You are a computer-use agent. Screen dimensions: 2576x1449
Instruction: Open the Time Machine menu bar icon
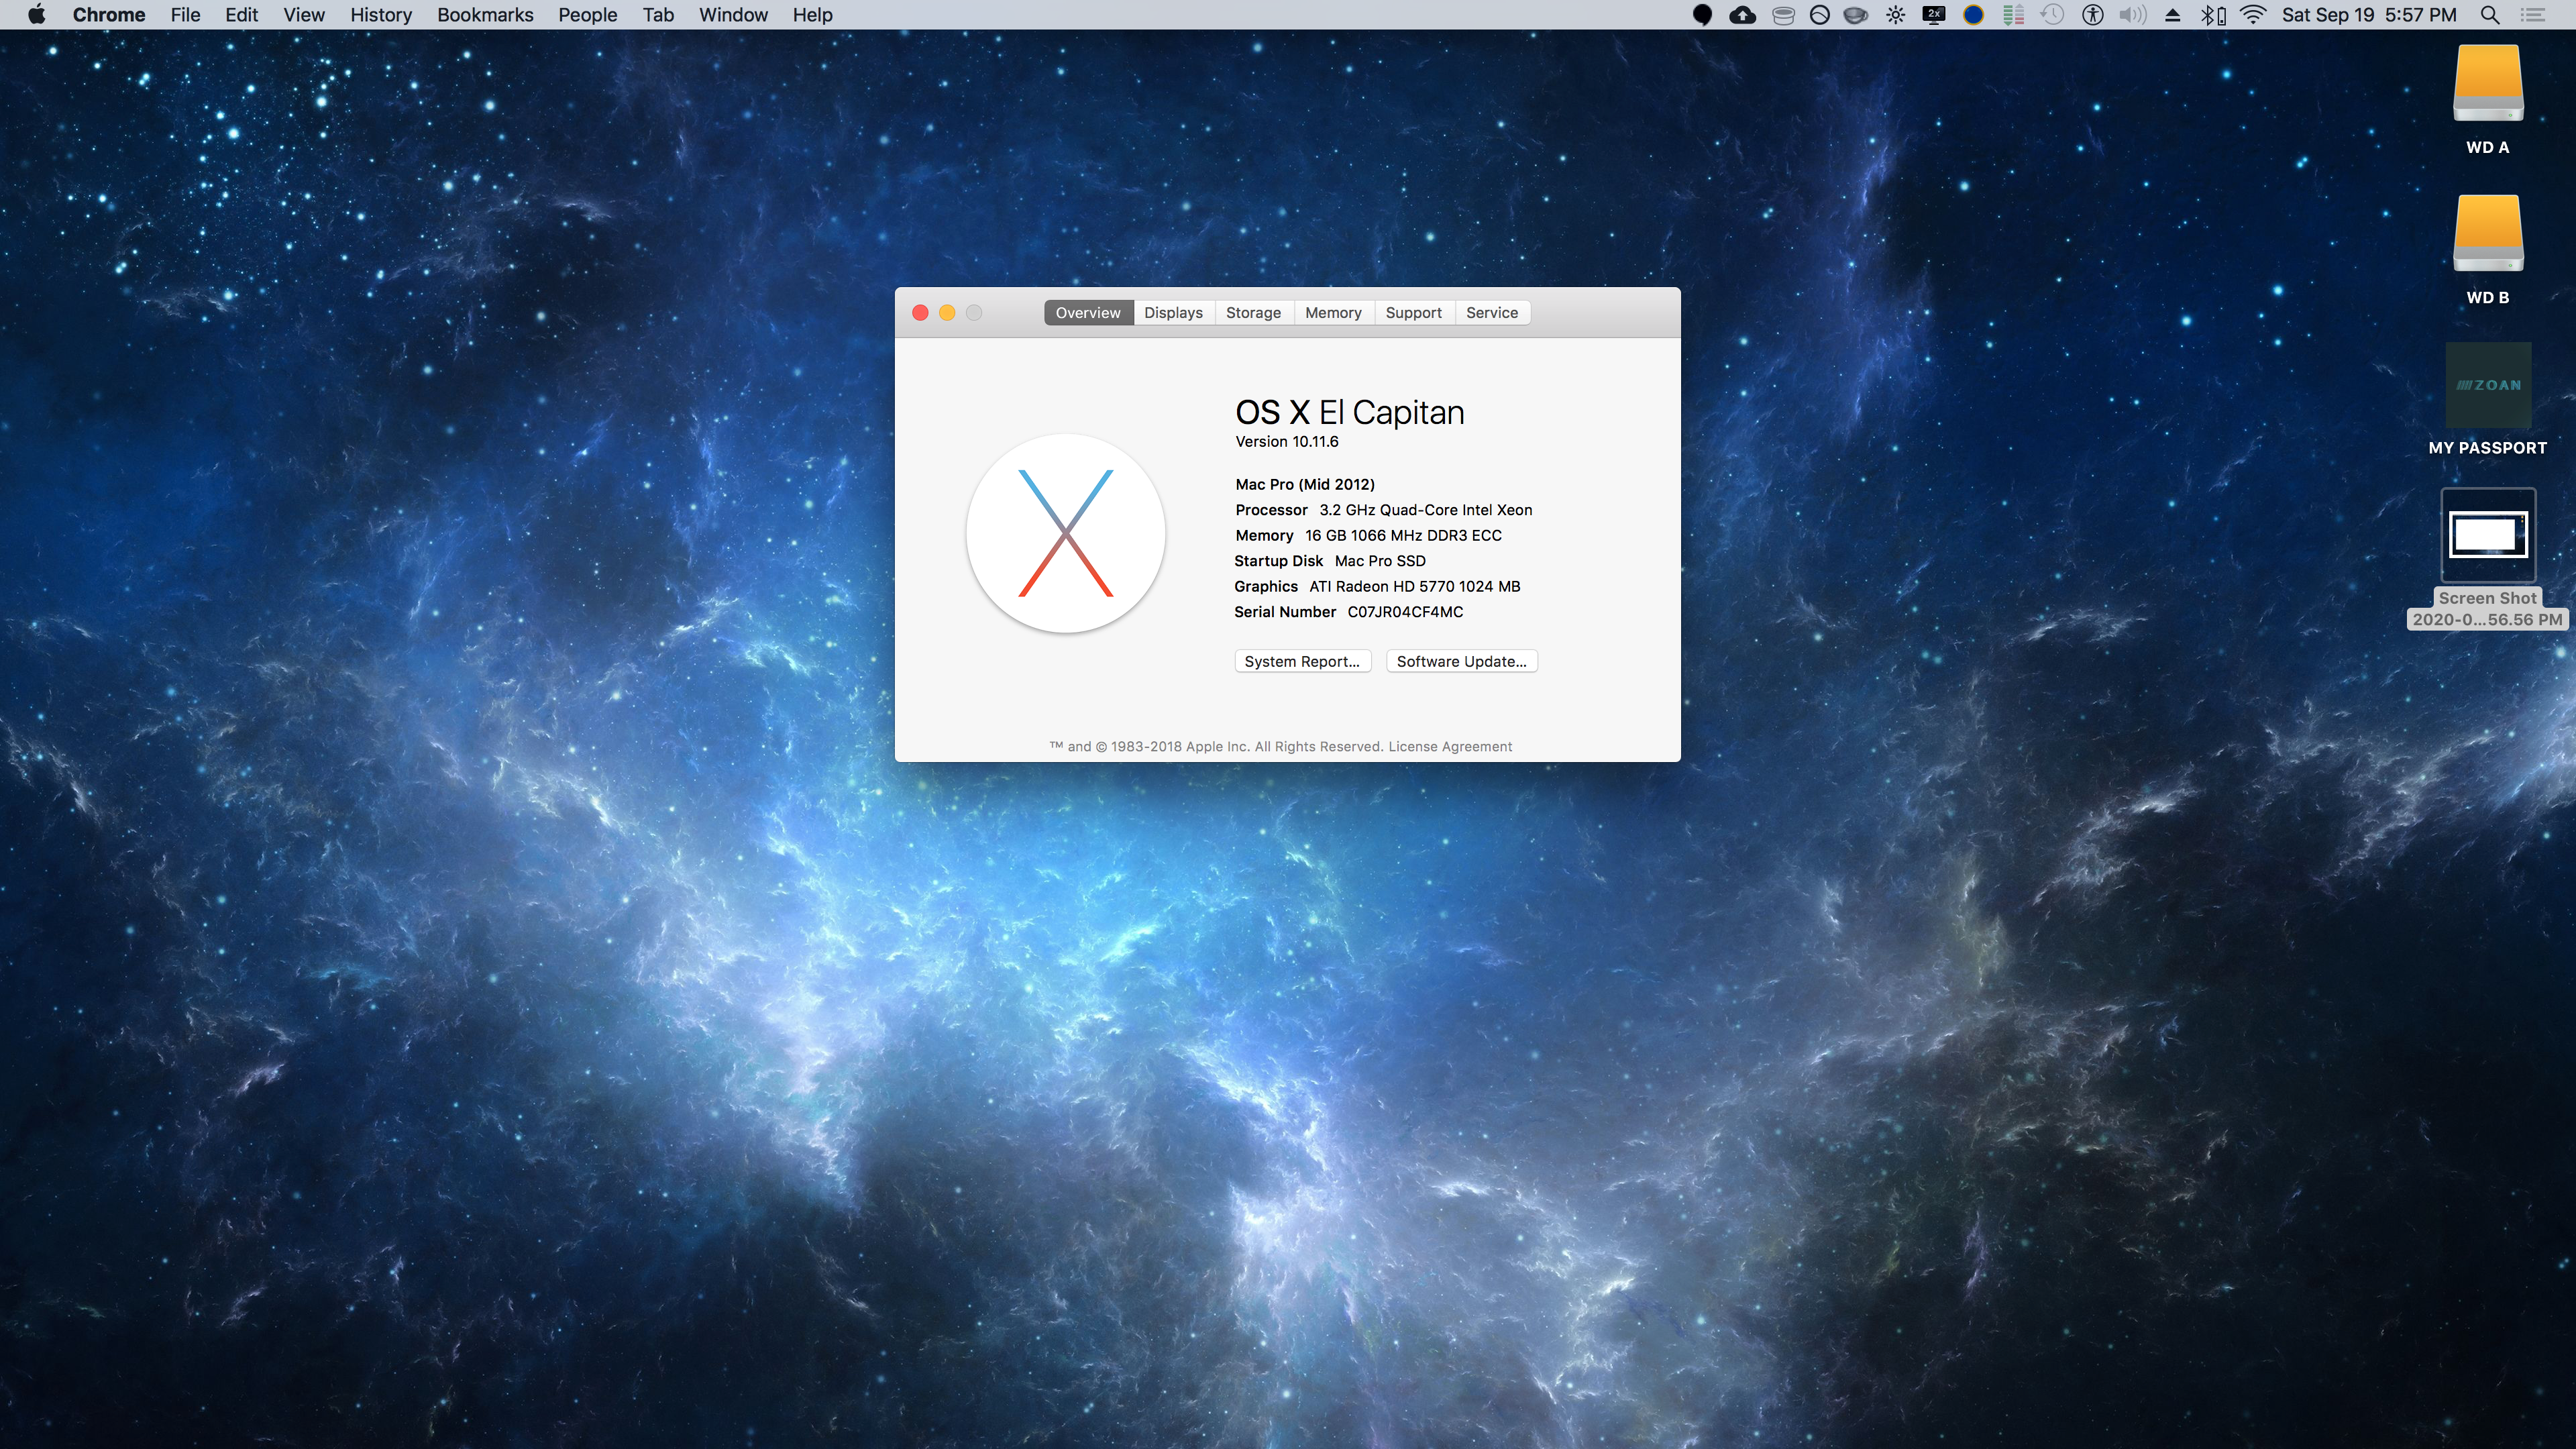2052,15
